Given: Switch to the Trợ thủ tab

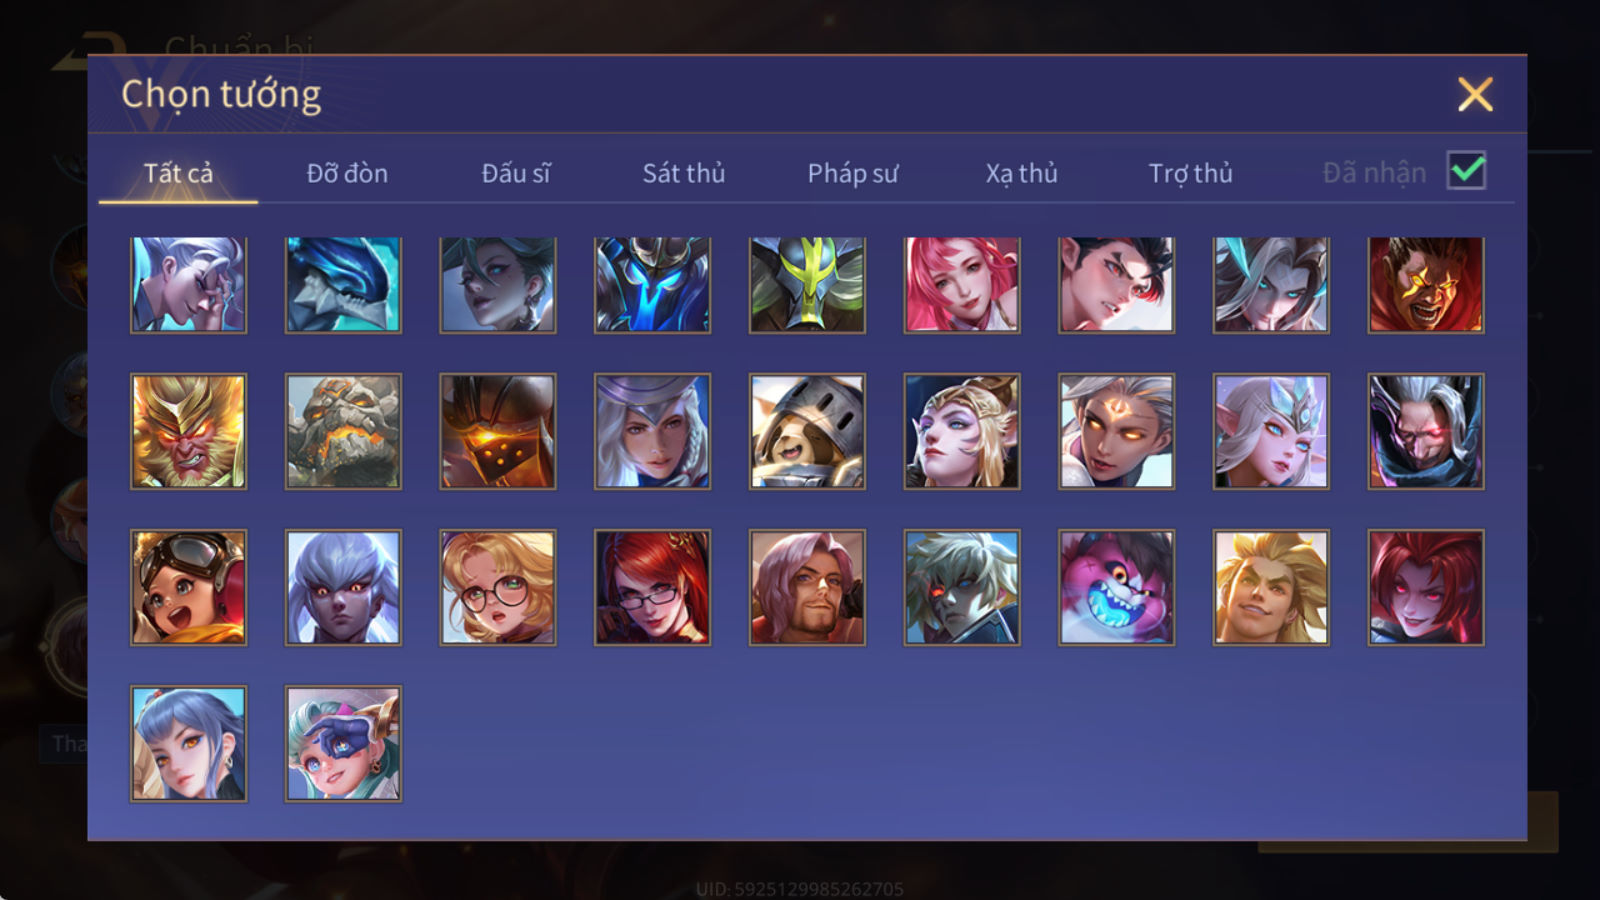Looking at the screenshot, I should click(1190, 173).
